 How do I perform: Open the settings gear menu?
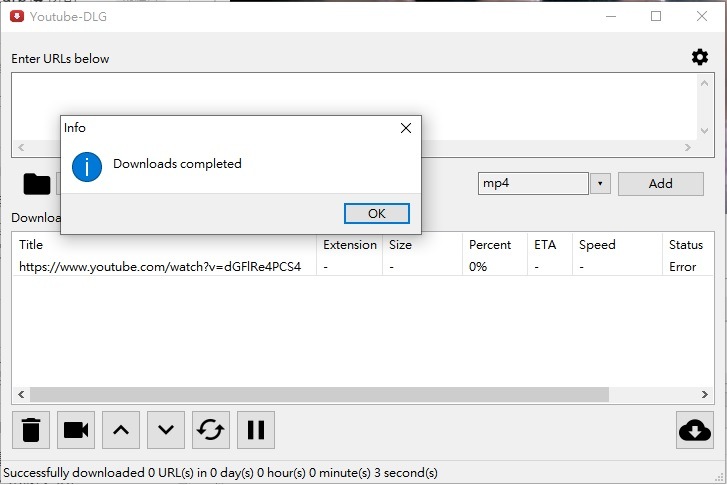point(700,57)
